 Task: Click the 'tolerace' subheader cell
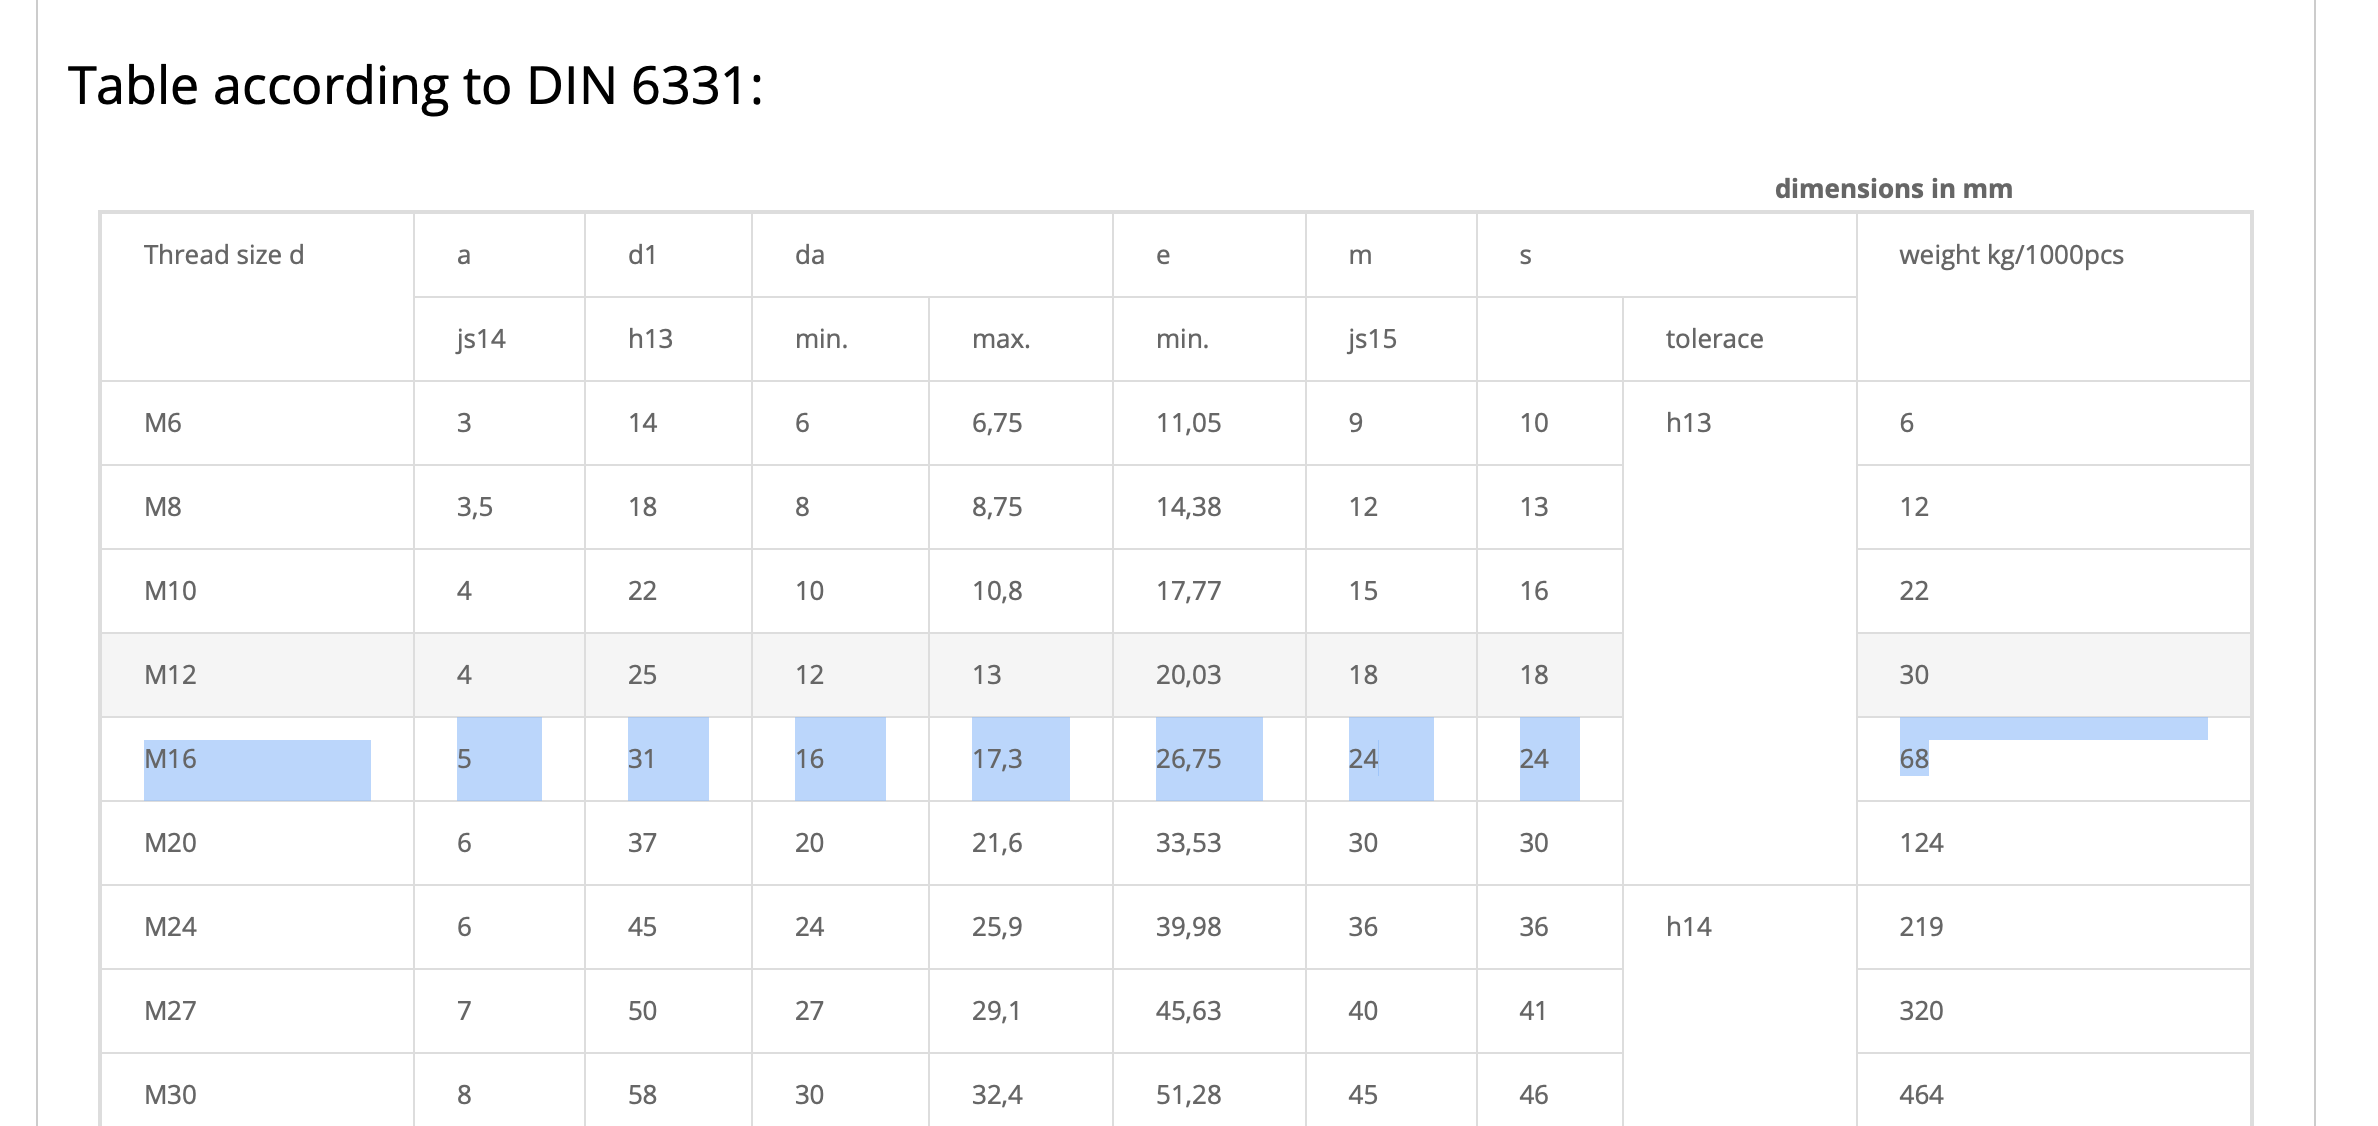tap(1714, 339)
